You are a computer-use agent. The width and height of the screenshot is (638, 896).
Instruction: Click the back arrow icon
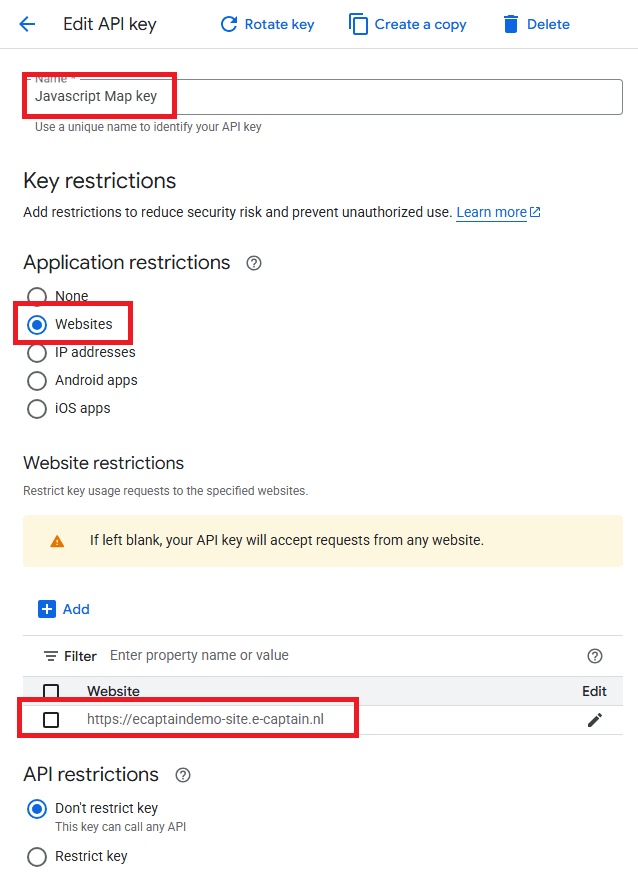(27, 24)
